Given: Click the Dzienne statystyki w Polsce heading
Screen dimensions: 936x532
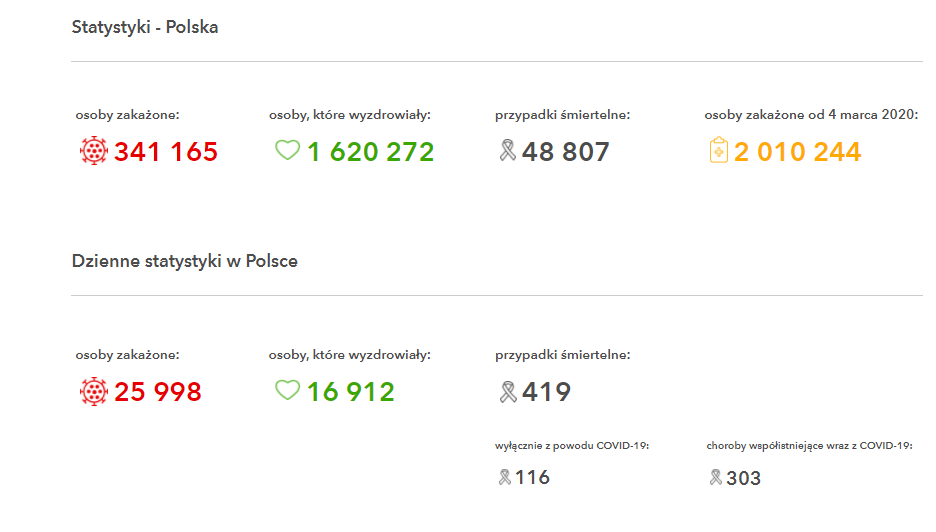Looking at the screenshot, I should tap(184, 261).
